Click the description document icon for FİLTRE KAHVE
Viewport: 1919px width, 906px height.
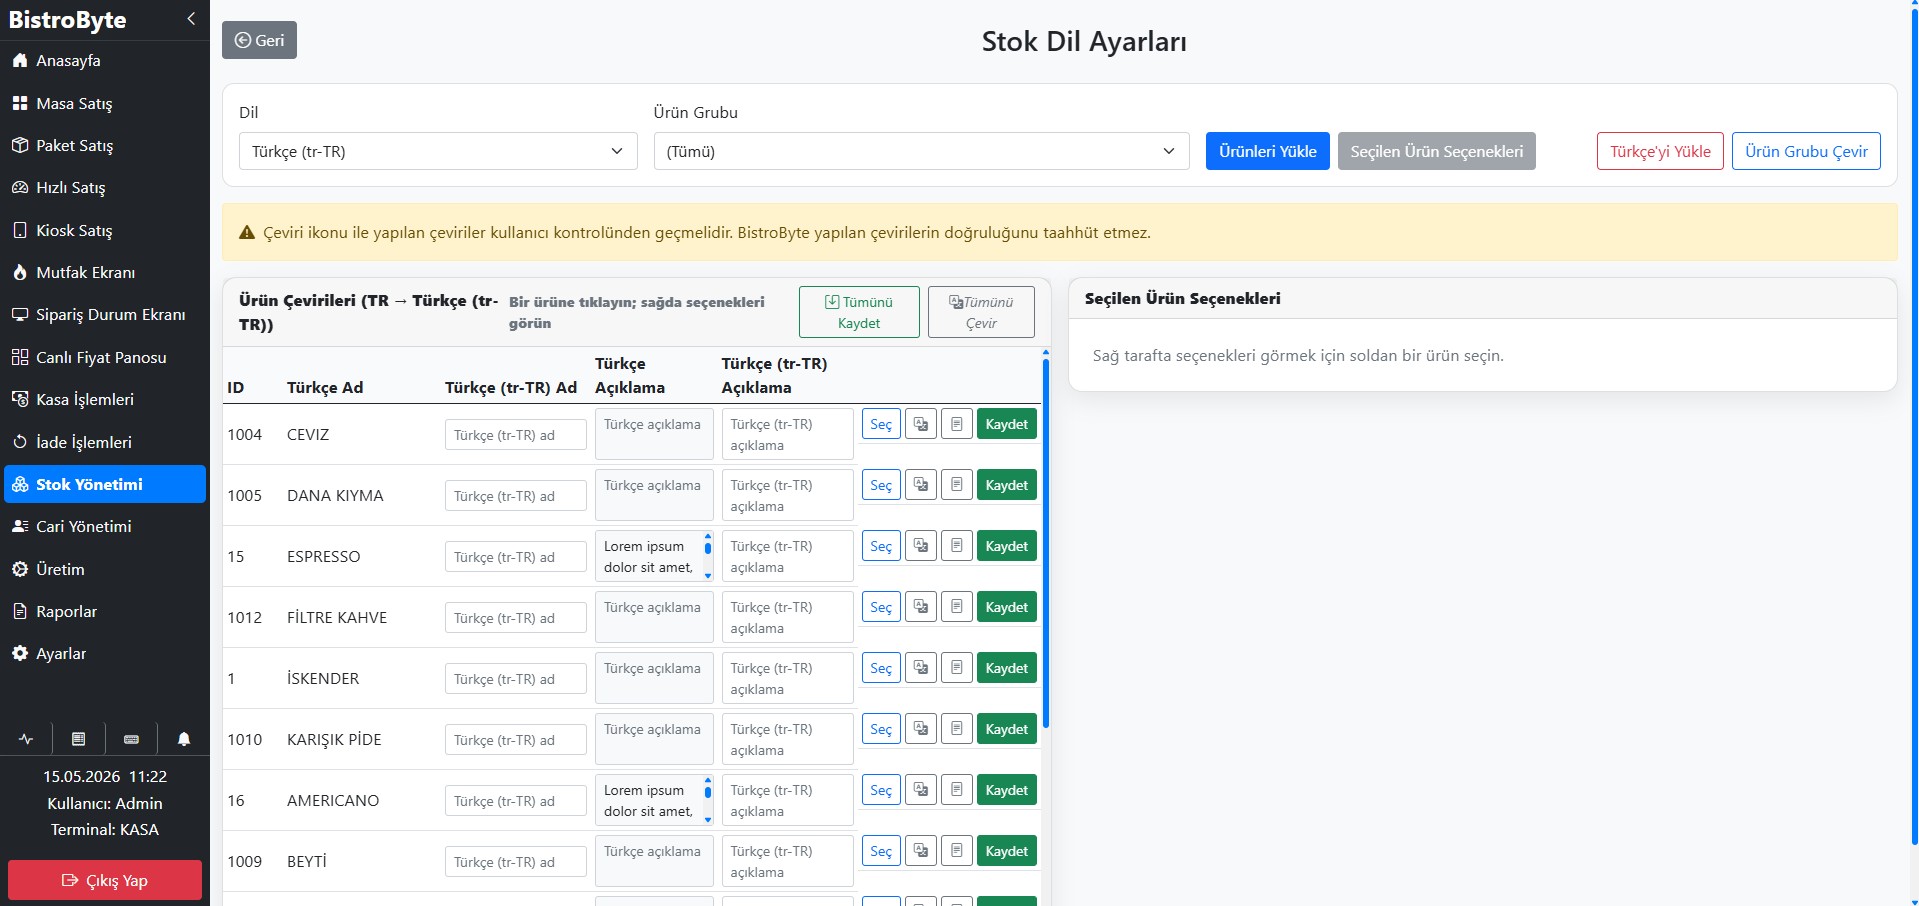[x=957, y=607]
